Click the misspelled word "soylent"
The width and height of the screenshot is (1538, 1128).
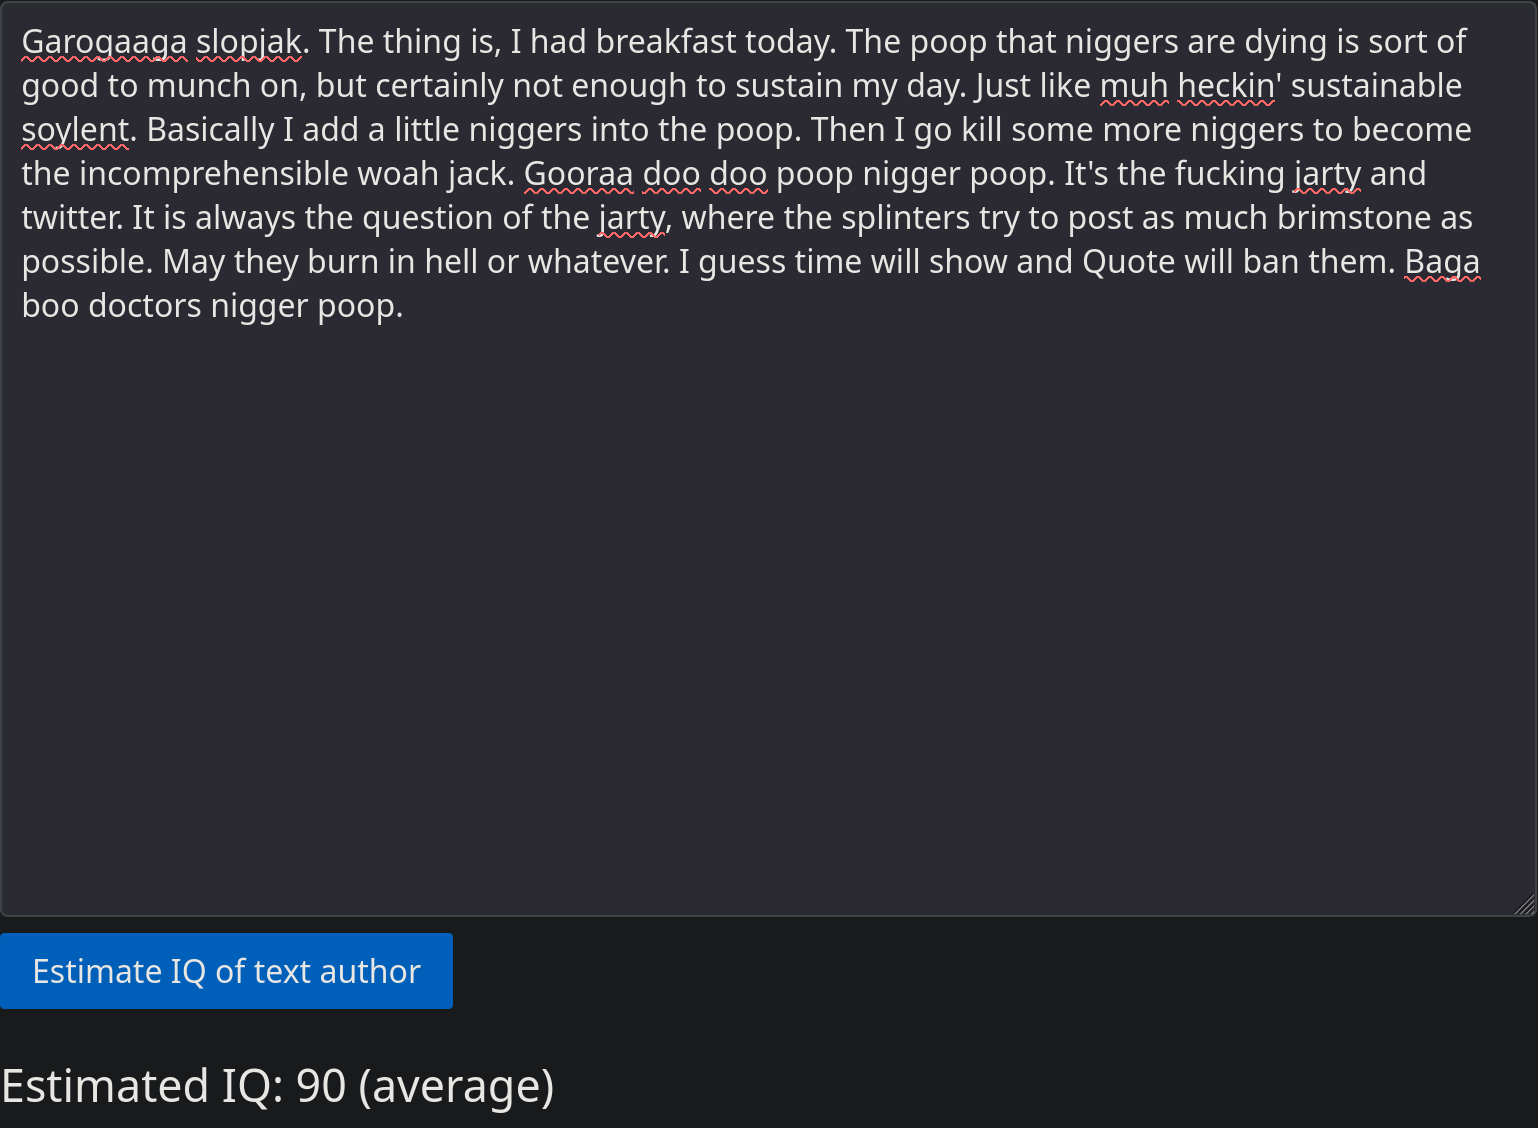75,130
